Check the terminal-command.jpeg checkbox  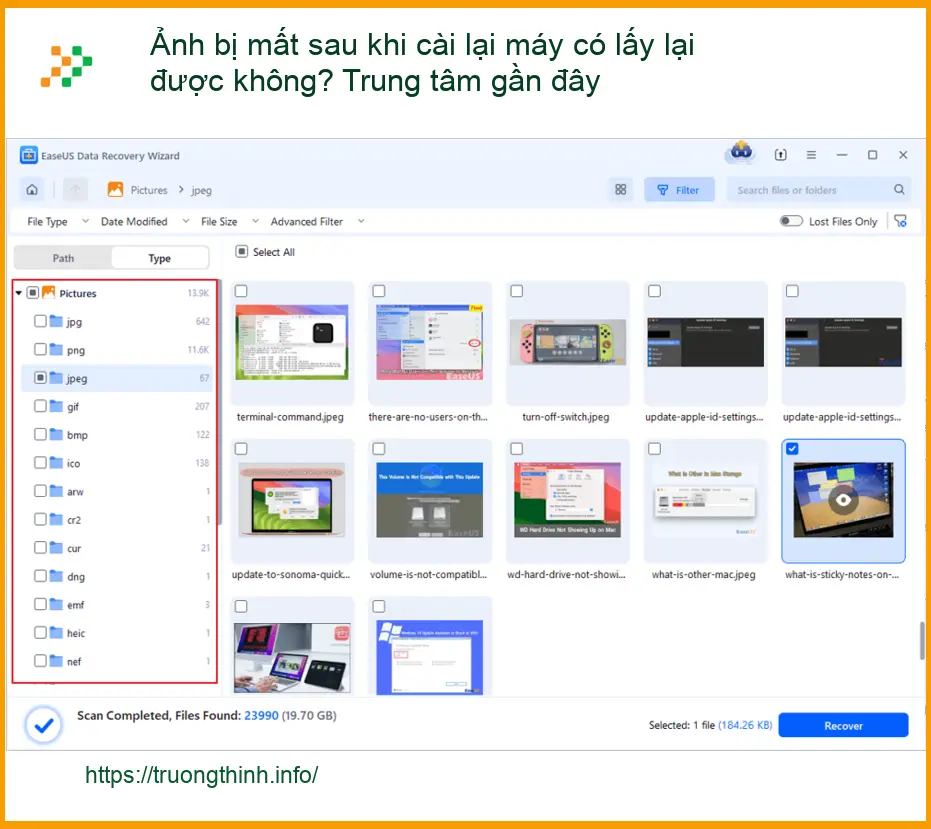pos(241,291)
